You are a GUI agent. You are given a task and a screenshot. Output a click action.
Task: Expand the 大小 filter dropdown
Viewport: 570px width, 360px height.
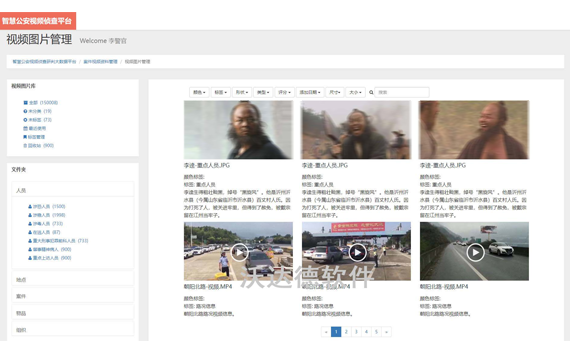(355, 92)
